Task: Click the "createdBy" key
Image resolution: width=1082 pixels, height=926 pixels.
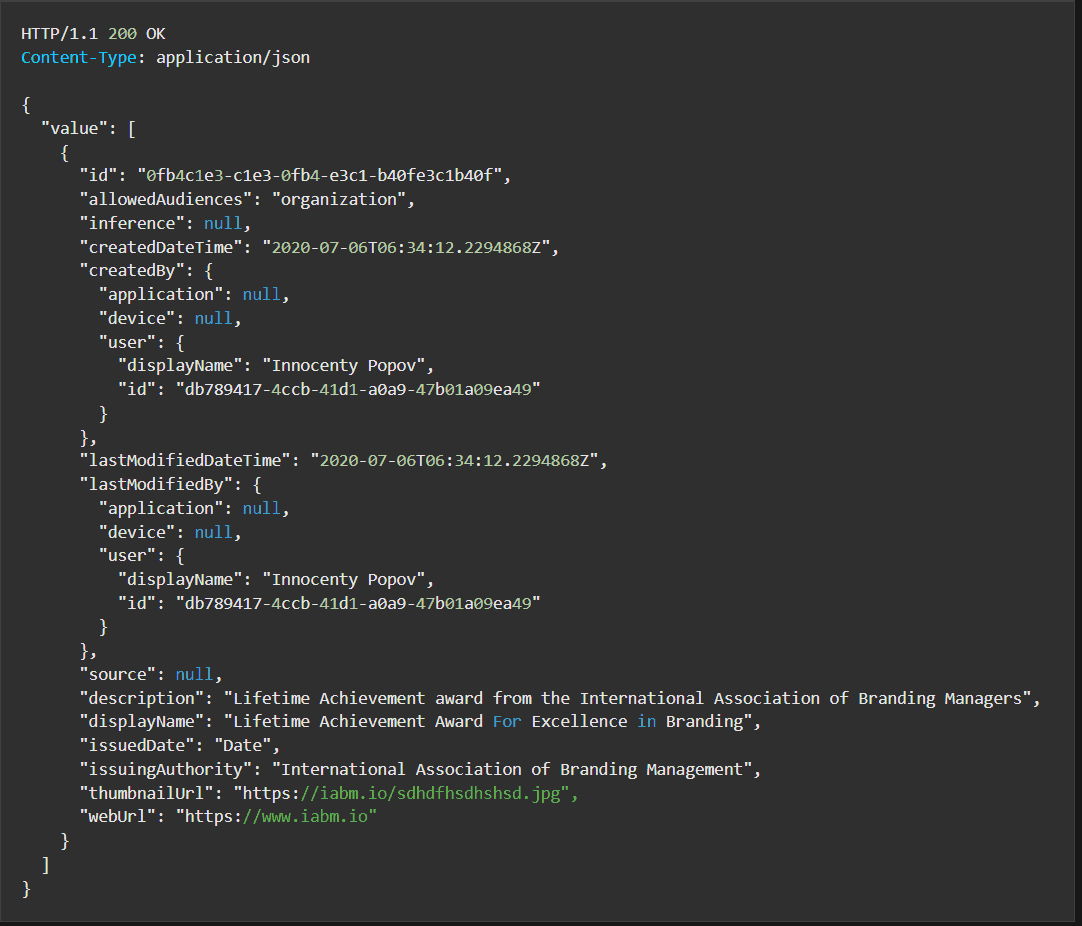Action: 132,271
